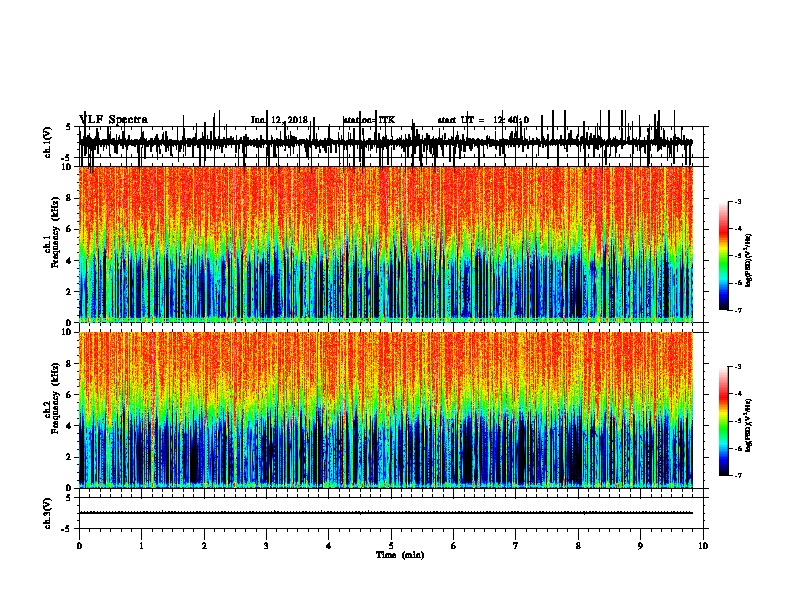Viewport: 792px width, 612px height.
Task: Click time-axis tick label "9"
Action: pyautogui.click(x=640, y=546)
